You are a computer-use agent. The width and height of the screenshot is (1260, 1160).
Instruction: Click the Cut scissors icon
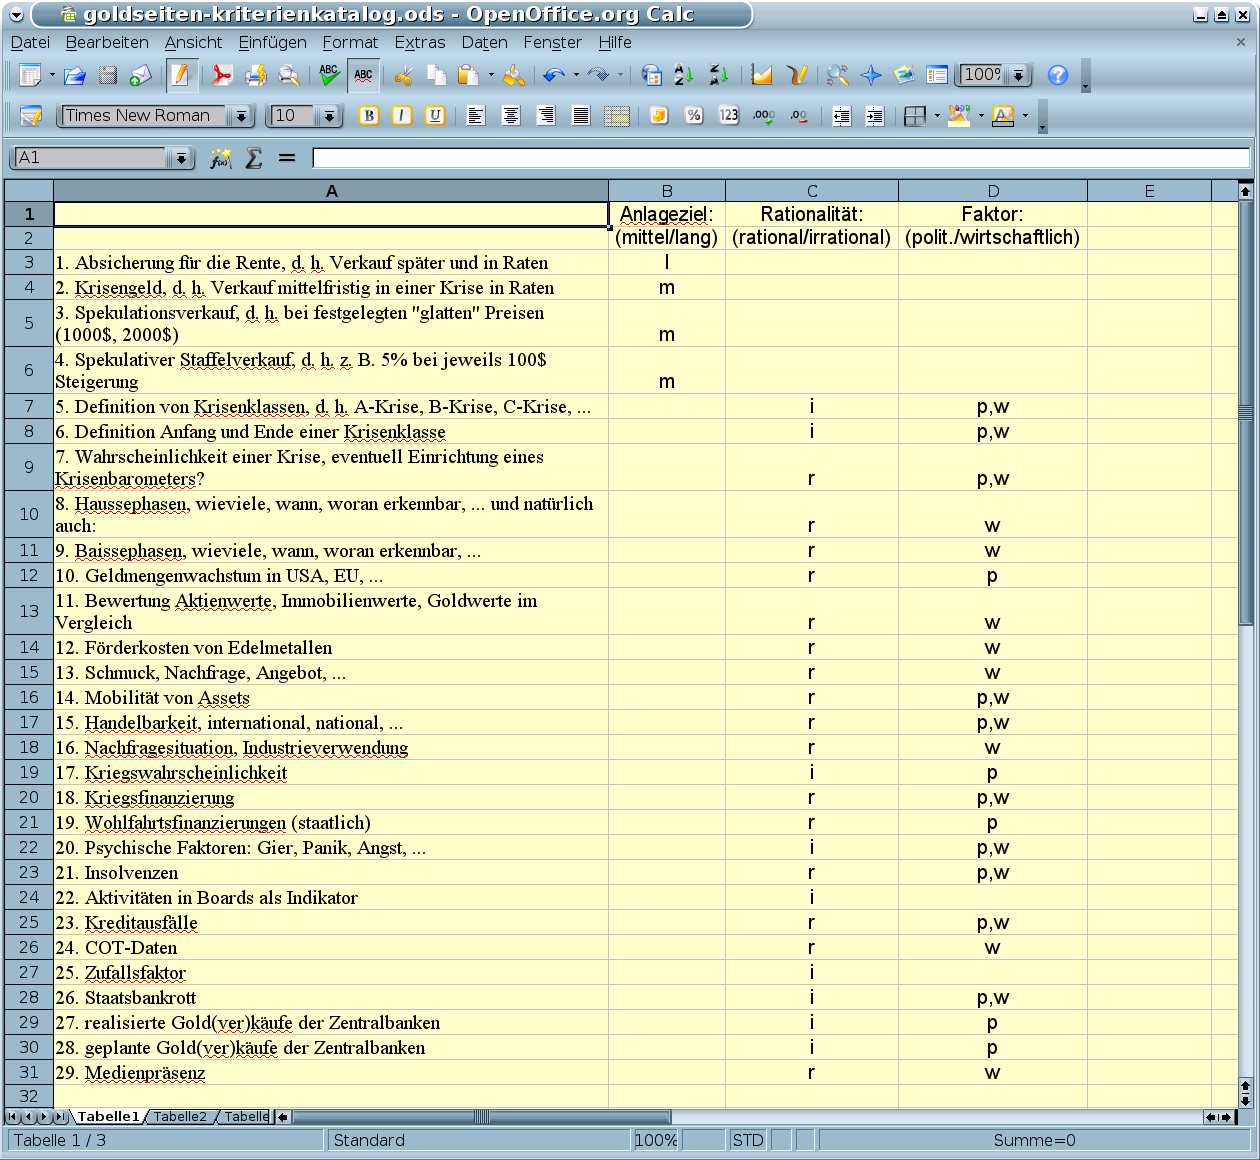point(403,75)
